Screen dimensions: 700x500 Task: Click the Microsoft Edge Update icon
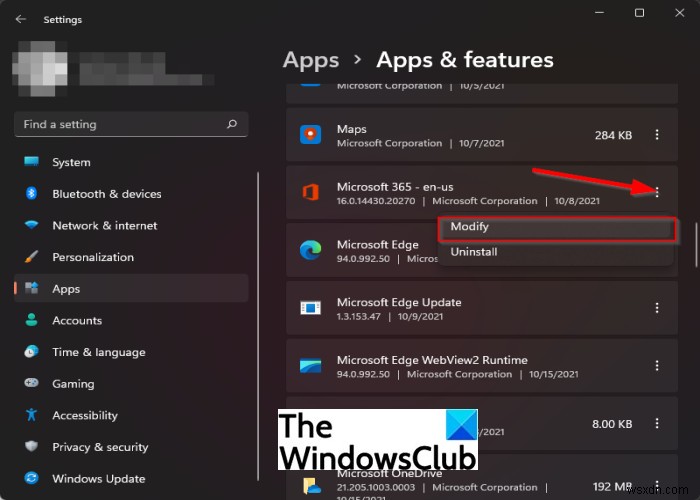pos(310,308)
